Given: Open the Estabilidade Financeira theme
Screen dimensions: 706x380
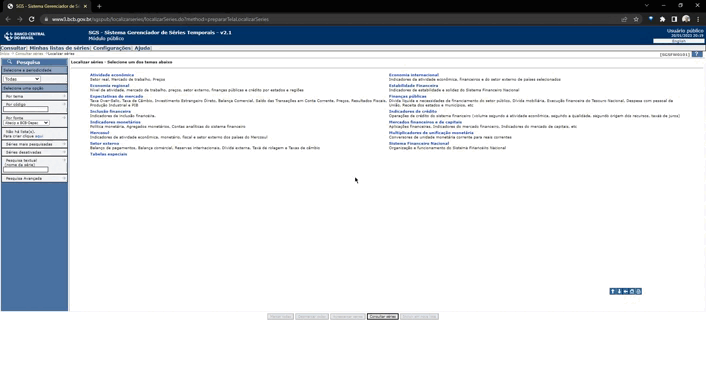Looking at the screenshot, I should (x=413, y=86).
